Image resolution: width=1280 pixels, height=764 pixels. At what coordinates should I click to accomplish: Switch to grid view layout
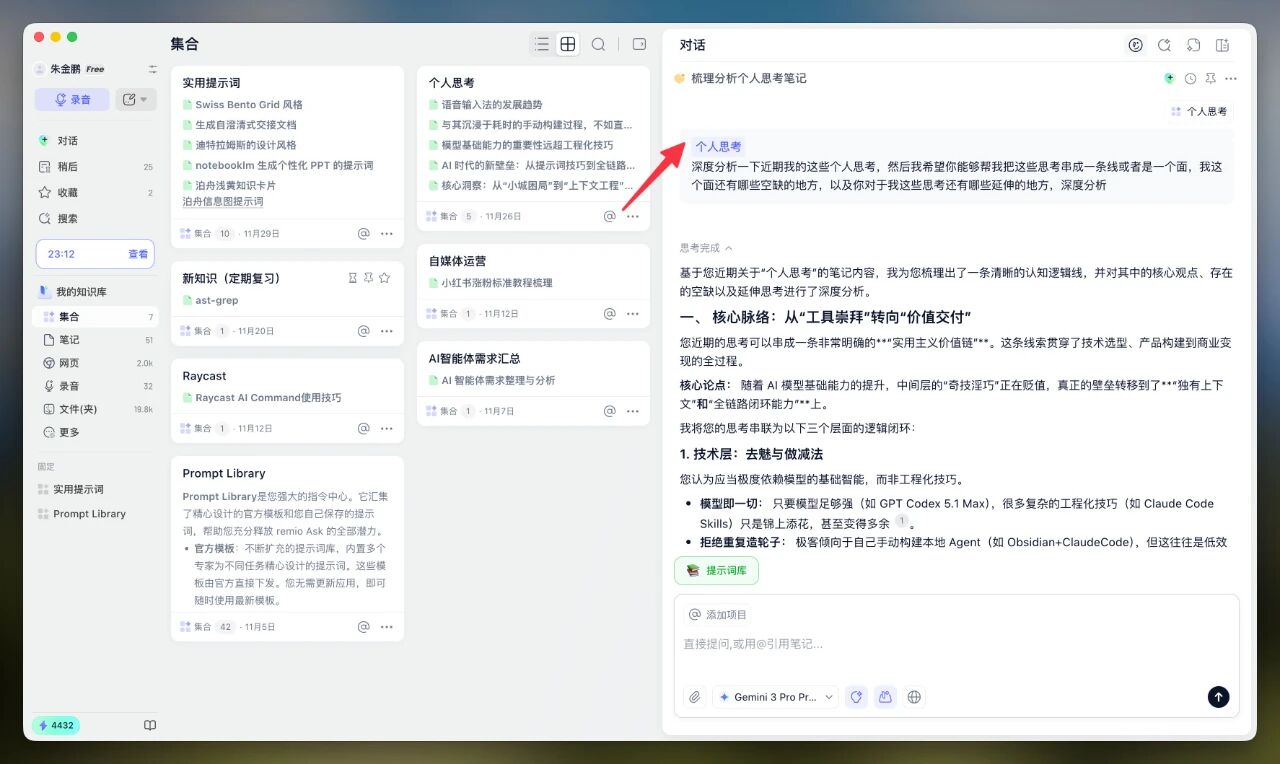568,44
